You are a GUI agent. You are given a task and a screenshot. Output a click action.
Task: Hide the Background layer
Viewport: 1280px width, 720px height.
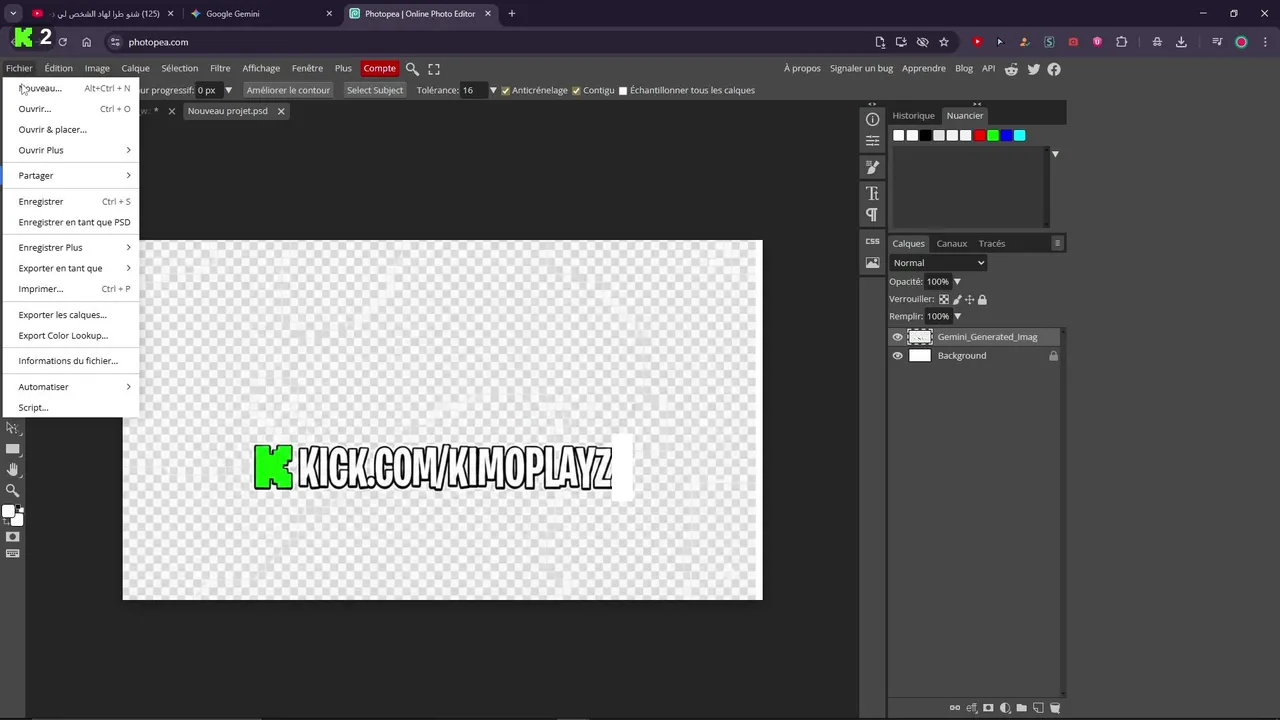[x=897, y=356]
